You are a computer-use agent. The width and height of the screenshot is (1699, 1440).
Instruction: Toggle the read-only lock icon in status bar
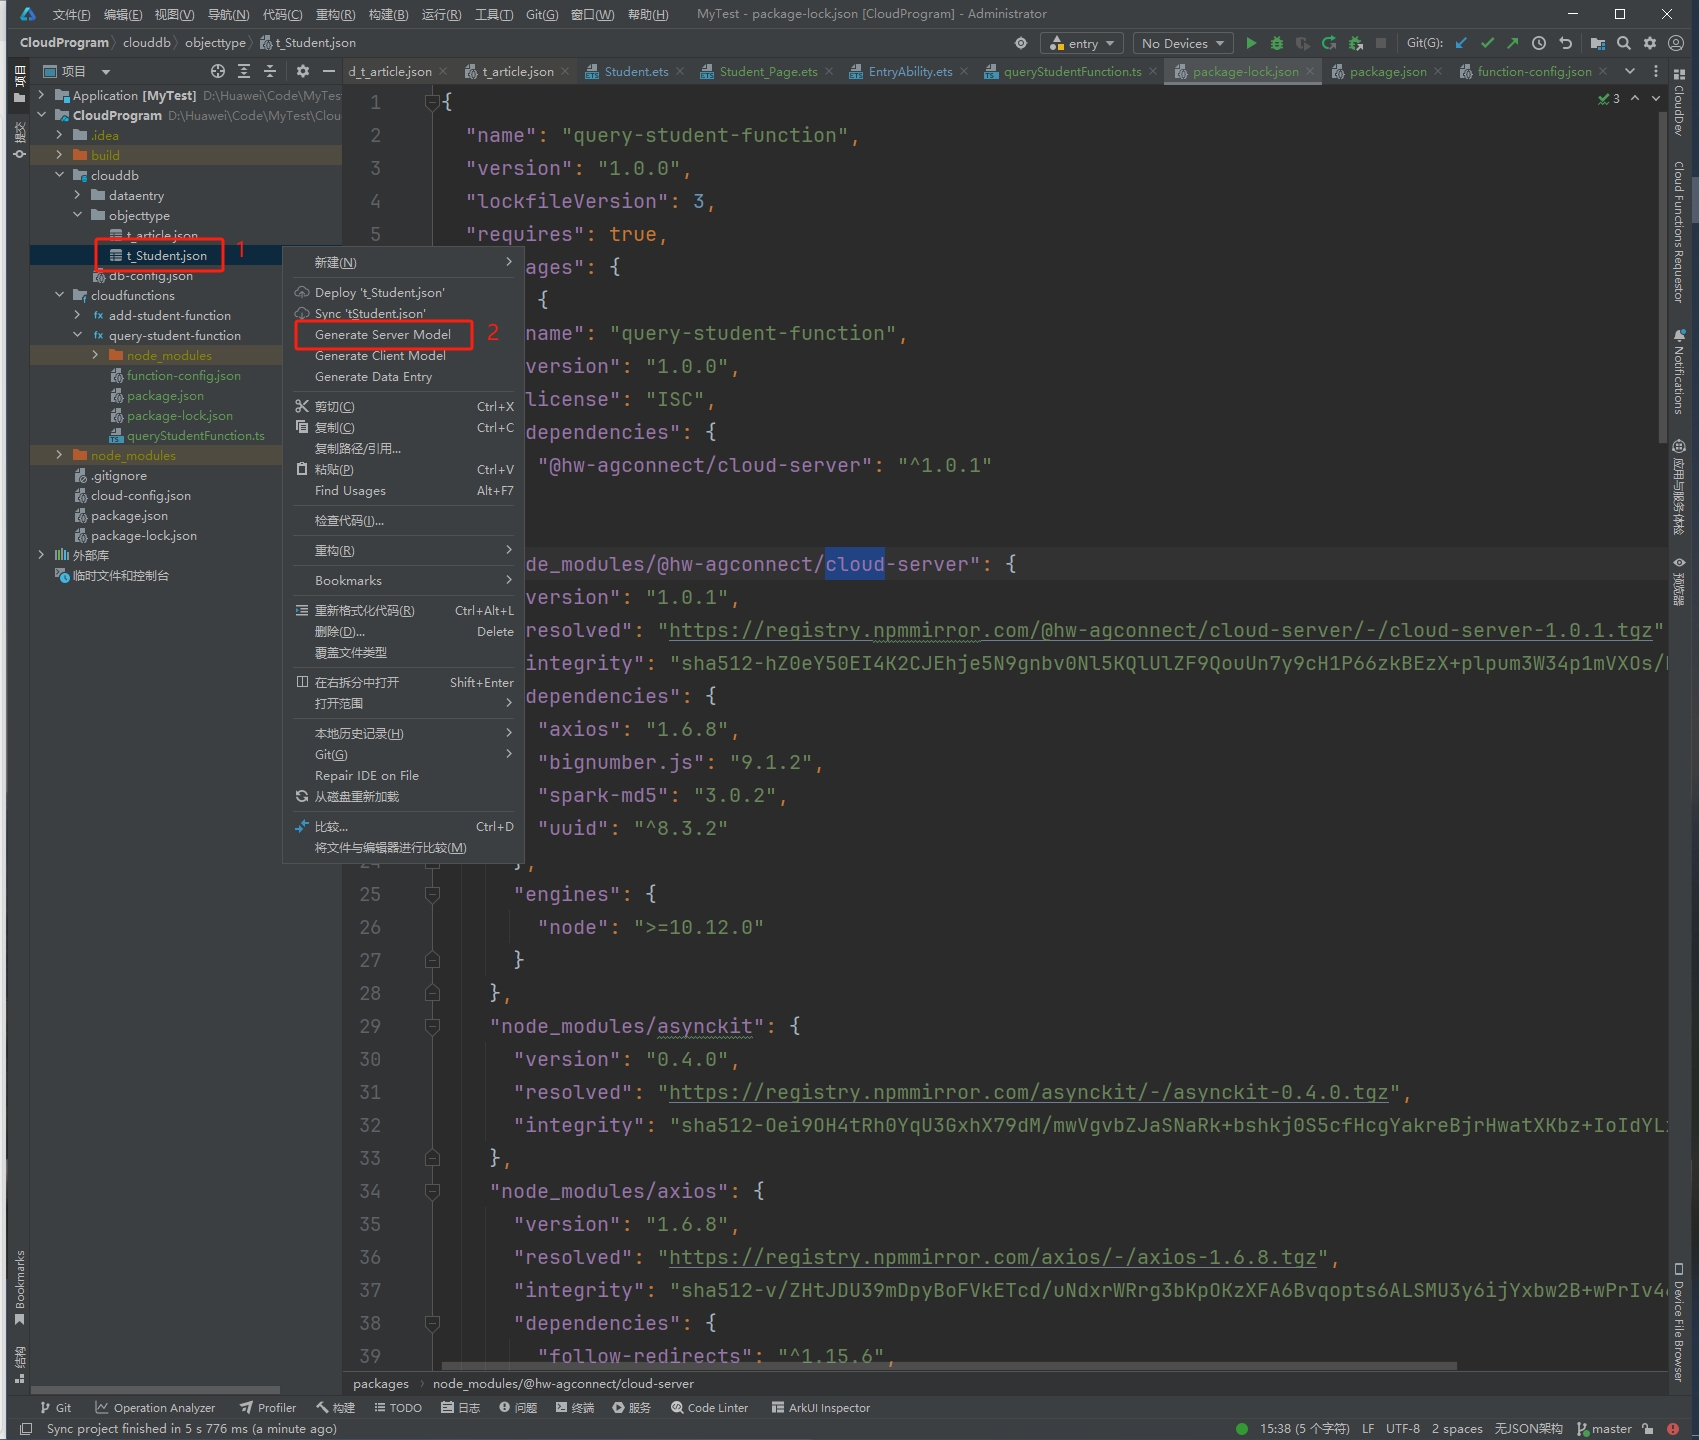click(1647, 1429)
